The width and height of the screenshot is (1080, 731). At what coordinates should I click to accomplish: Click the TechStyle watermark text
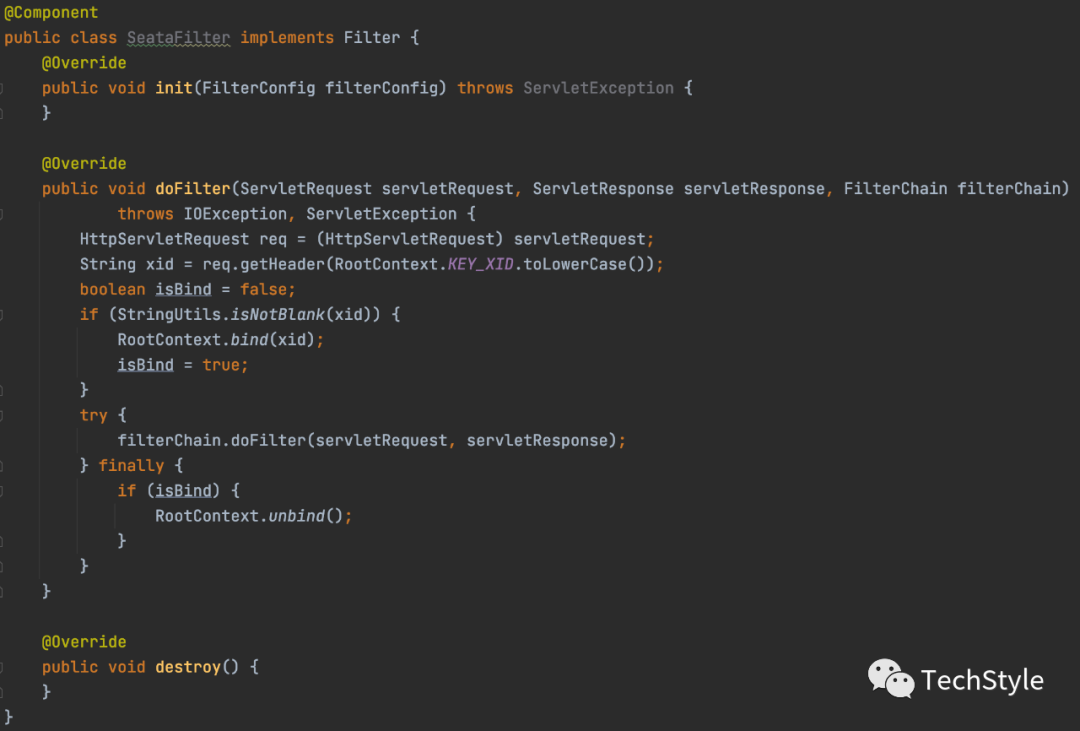coord(982,681)
